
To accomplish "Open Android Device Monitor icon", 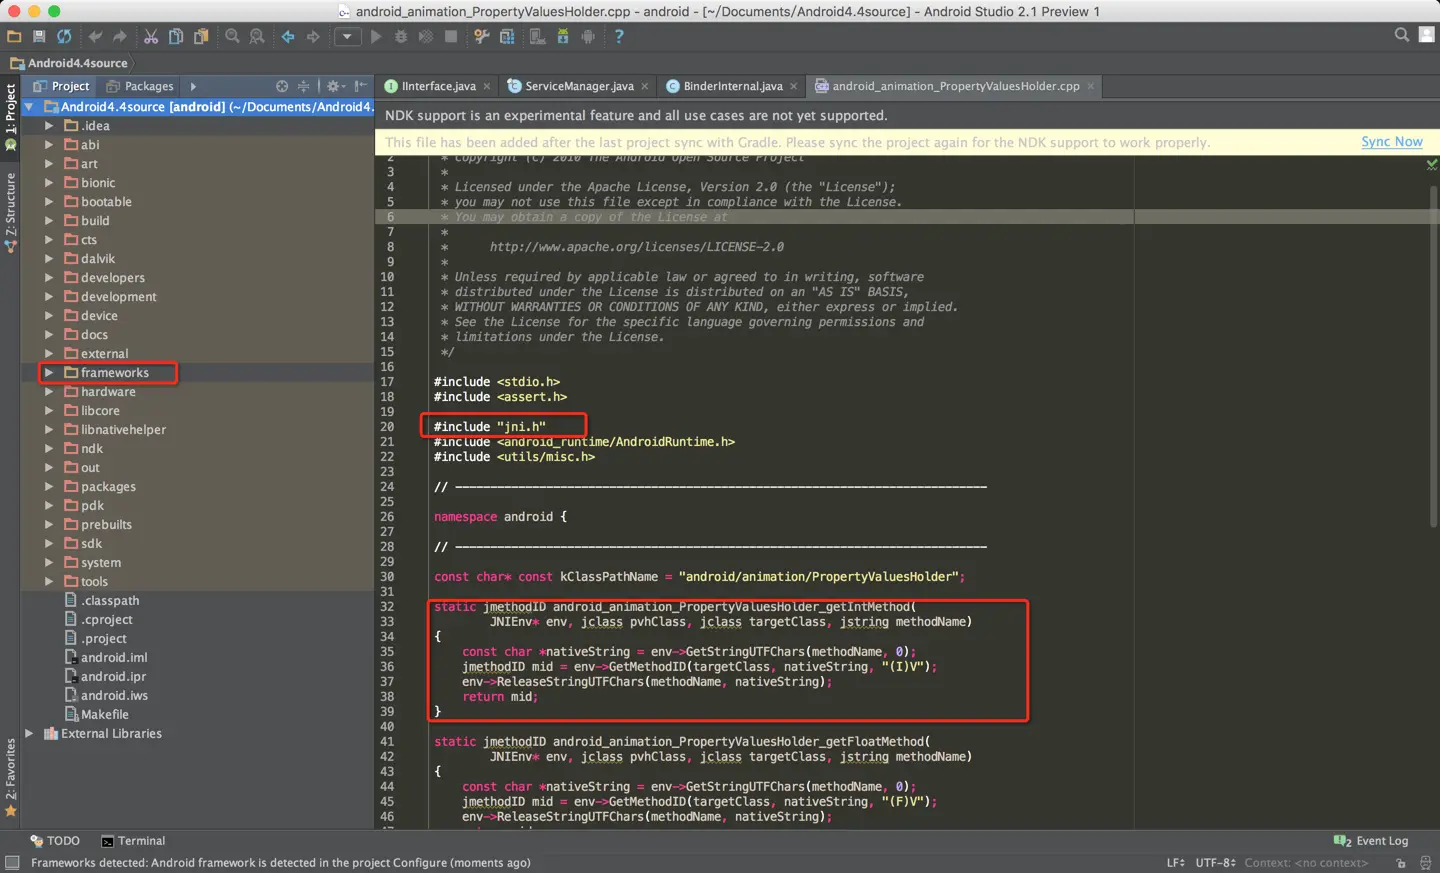I will coord(588,36).
